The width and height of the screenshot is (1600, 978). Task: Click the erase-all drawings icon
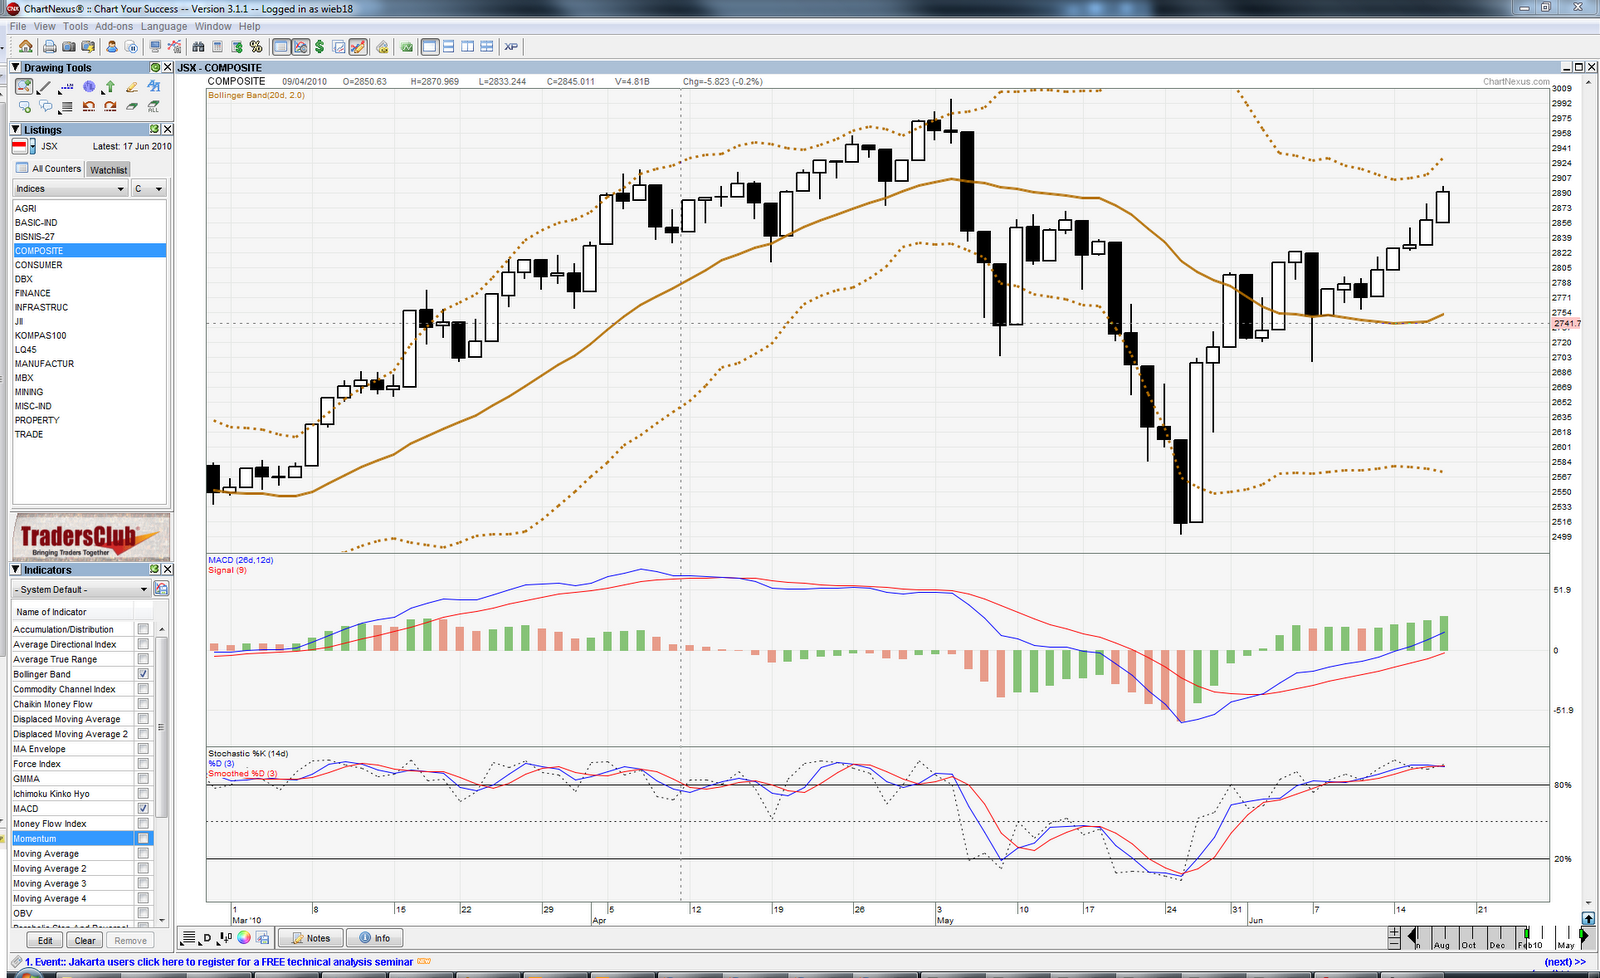click(x=154, y=106)
